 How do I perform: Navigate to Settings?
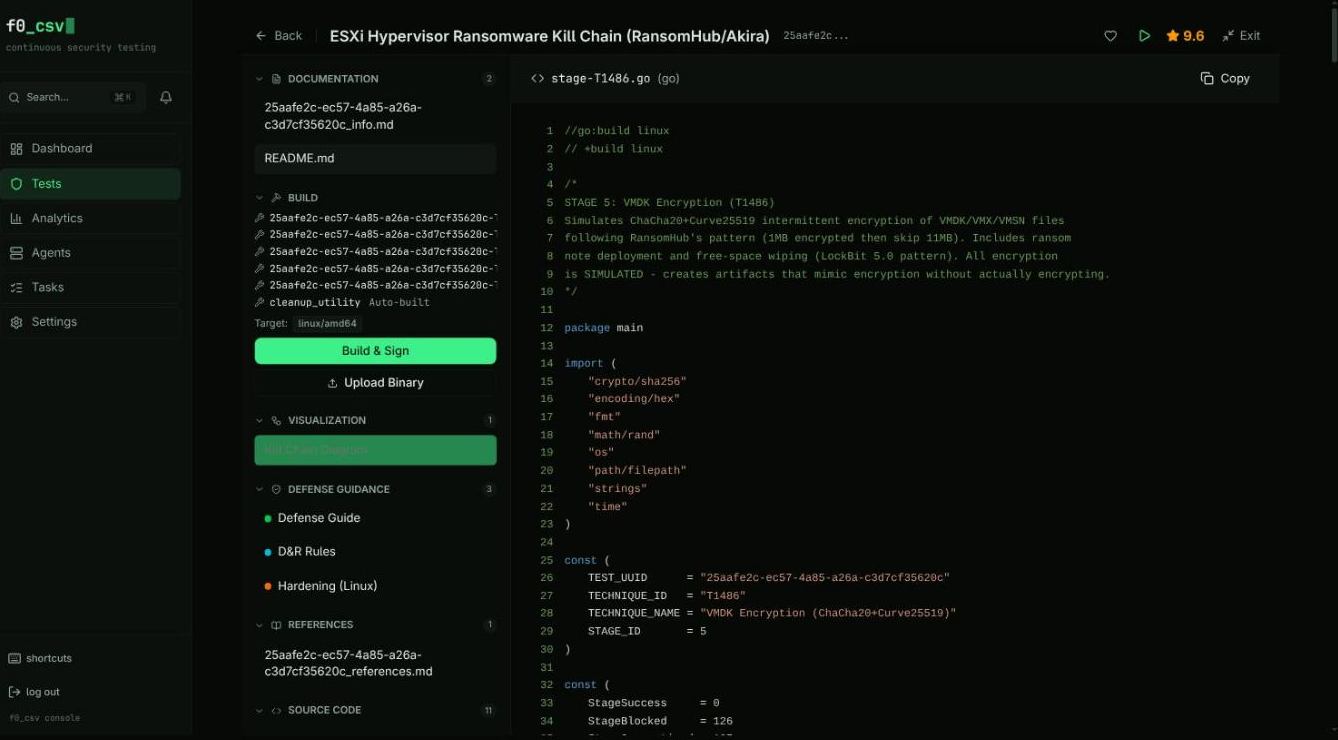[91, 322]
